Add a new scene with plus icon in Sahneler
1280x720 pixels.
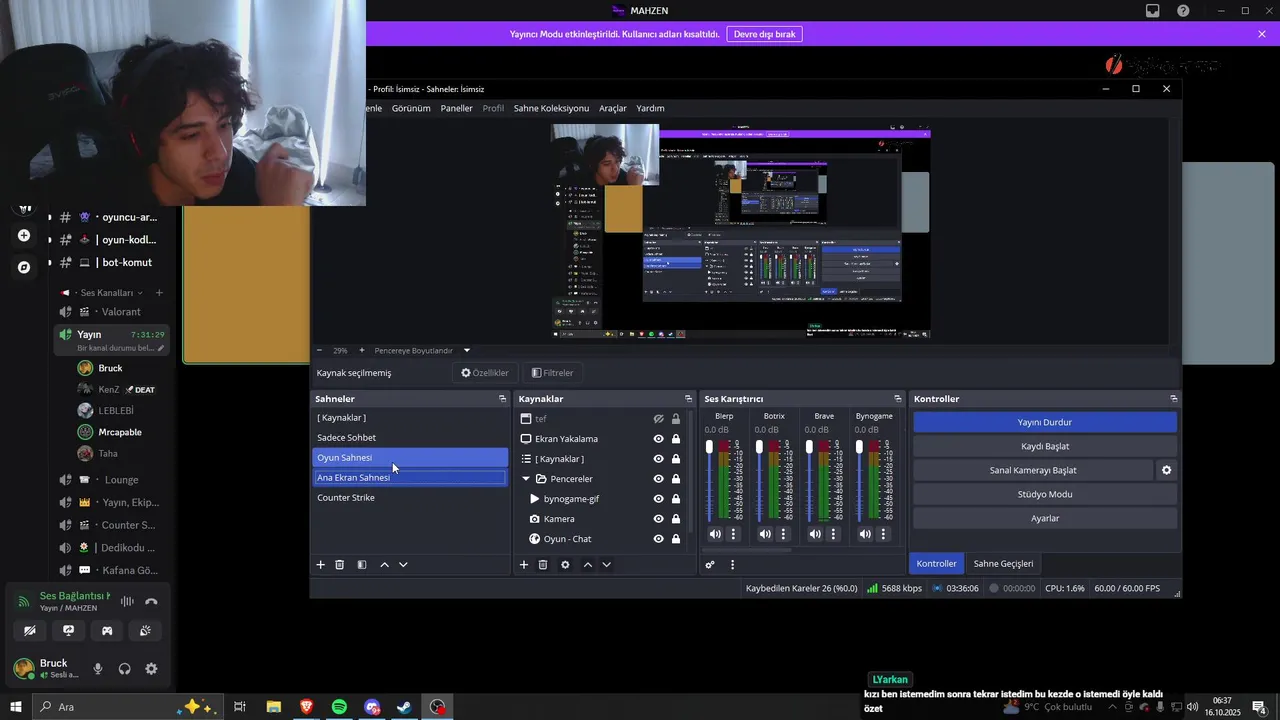coord(321,565)
